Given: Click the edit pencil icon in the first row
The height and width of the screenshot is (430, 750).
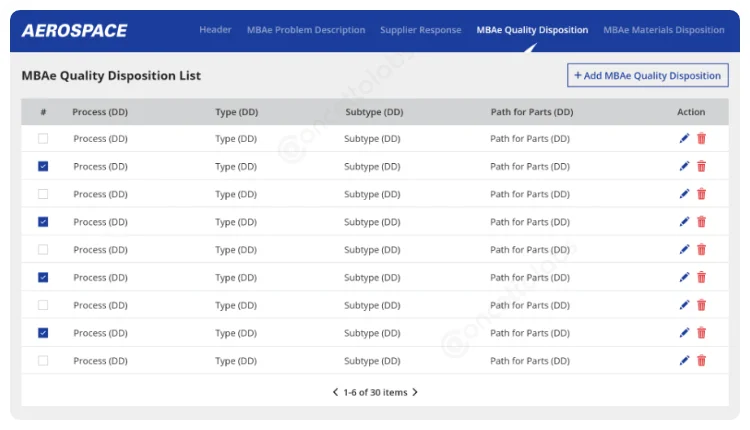Looking at the screenshot, I should pyautogui.click(x=684, y=139).
